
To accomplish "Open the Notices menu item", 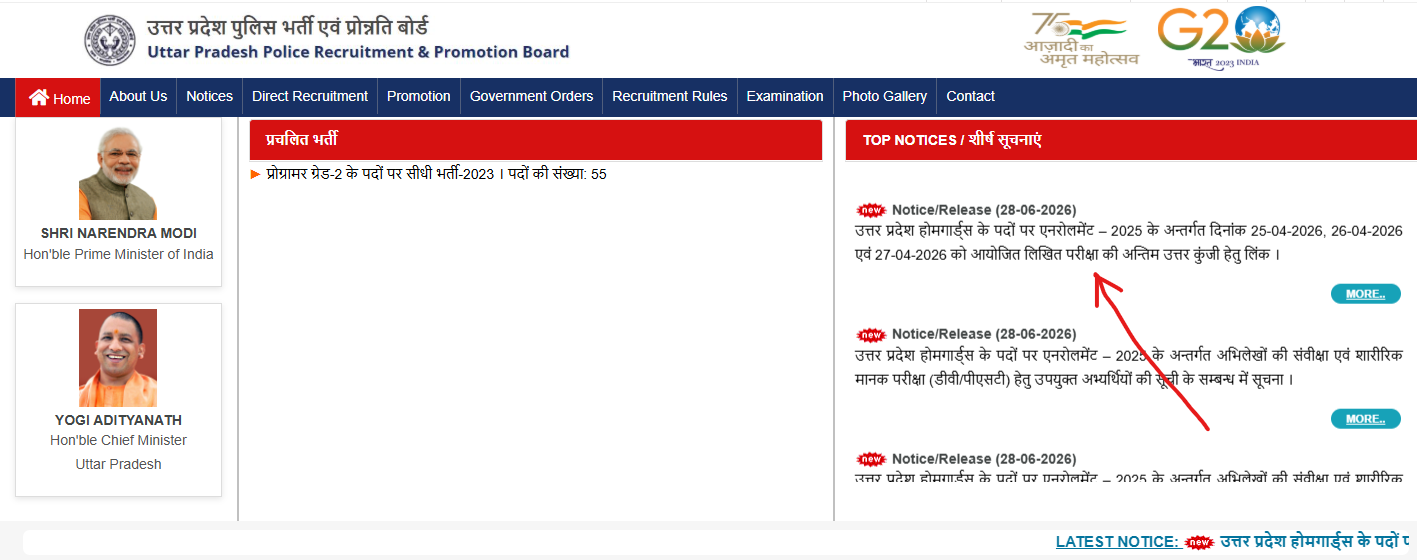I will click(x=209, y=96).
